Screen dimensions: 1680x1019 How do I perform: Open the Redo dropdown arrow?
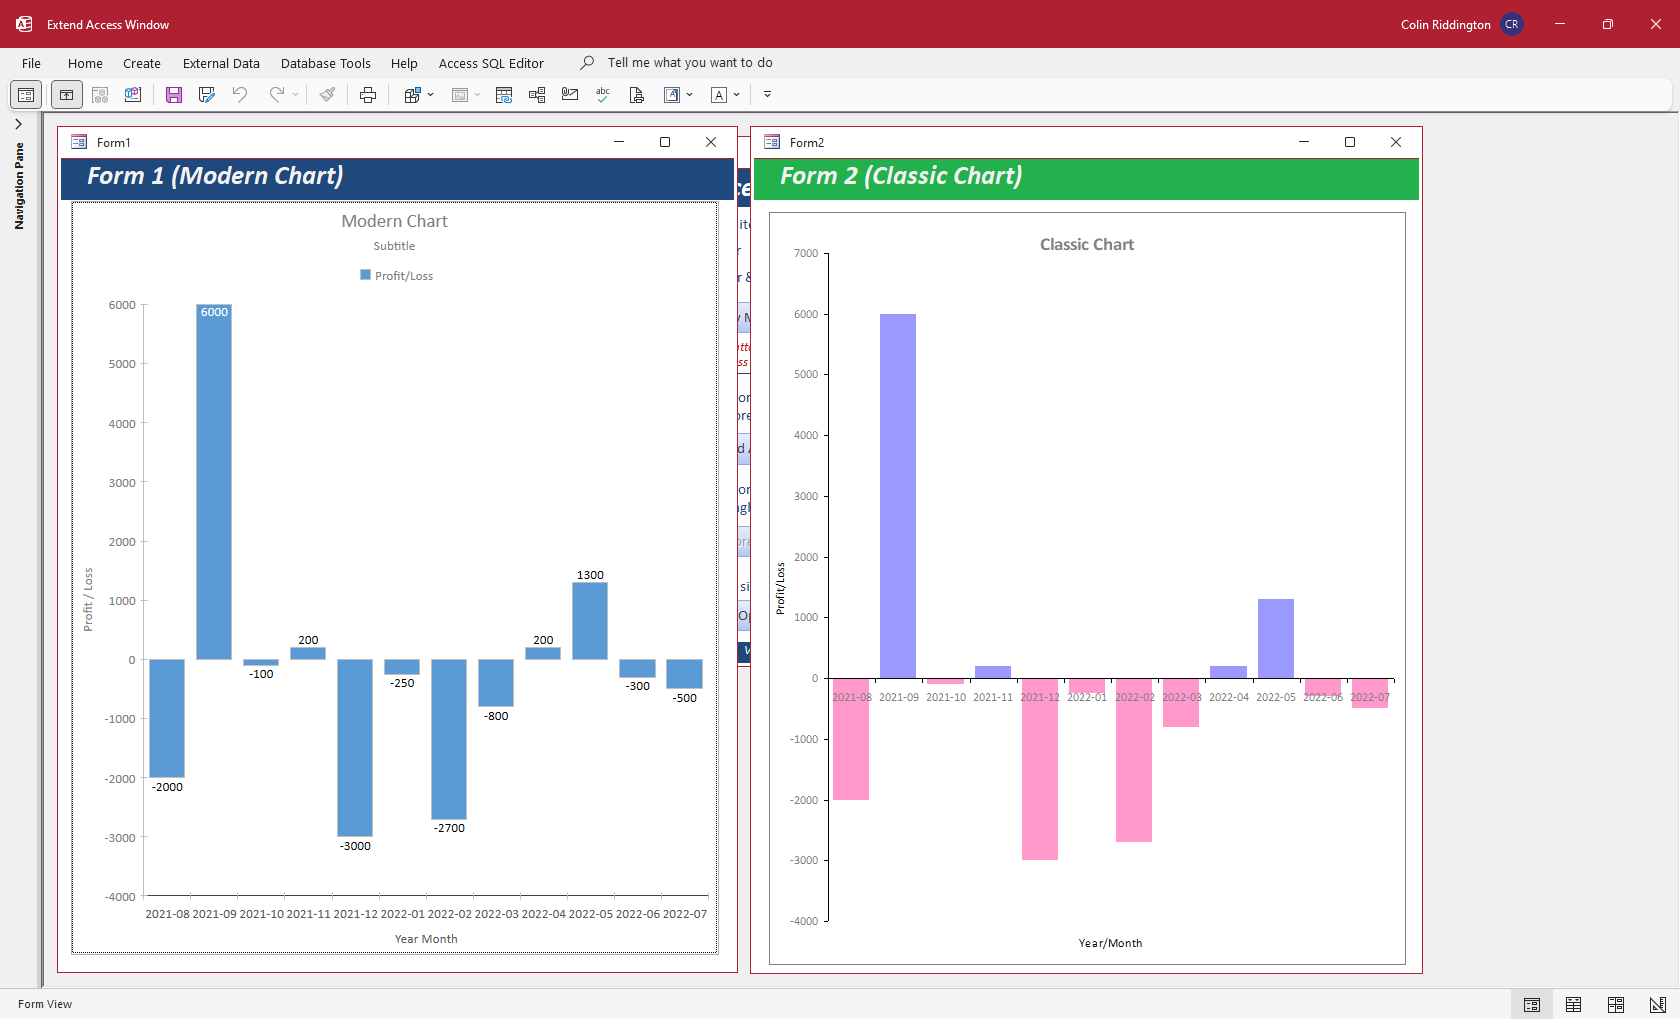295,95
